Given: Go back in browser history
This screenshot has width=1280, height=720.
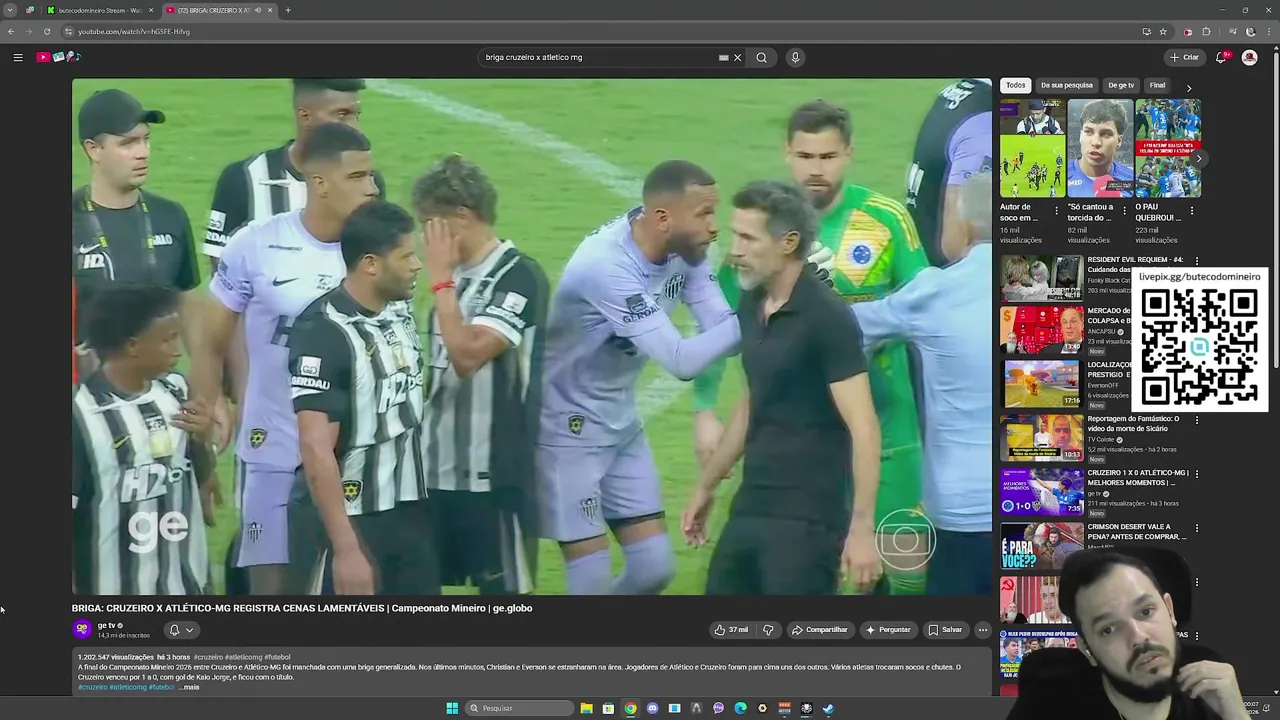Looking at the screenshot, I should coord(11,31).
